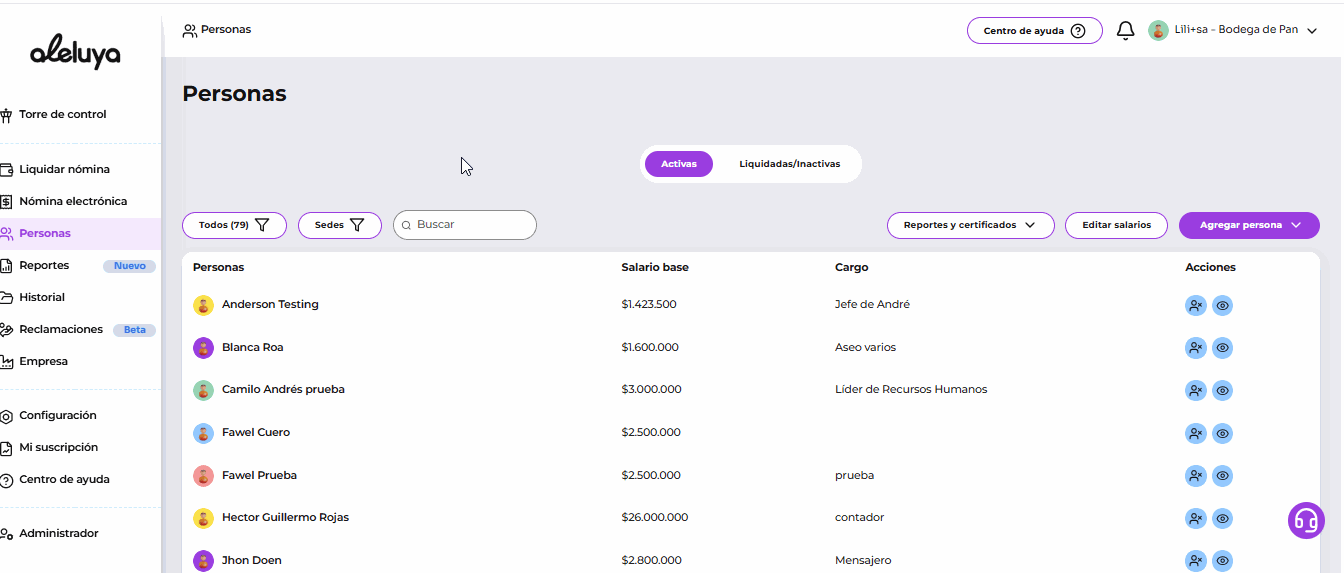Go to Nómina electrónica in sidebar
Image resolution: width=1344 pixels, height=573 pixels.
tap(72, 202)
